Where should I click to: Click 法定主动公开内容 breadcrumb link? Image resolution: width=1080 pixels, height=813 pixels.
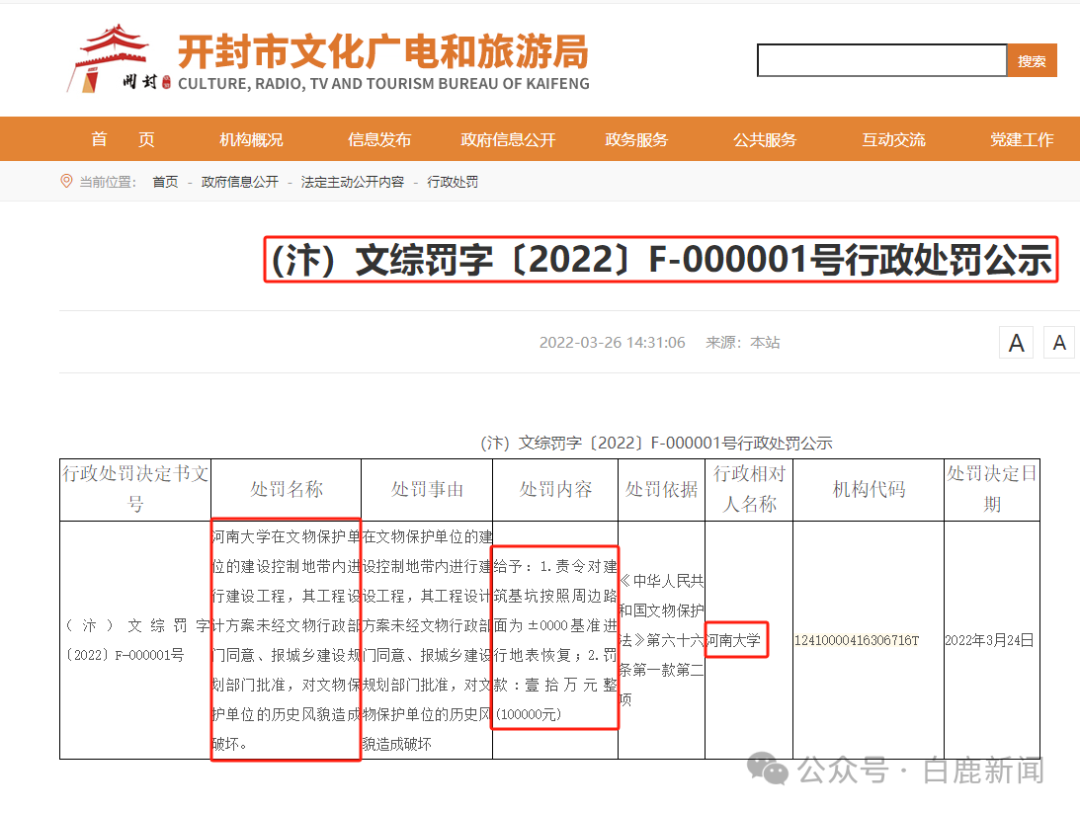[353, 182]
